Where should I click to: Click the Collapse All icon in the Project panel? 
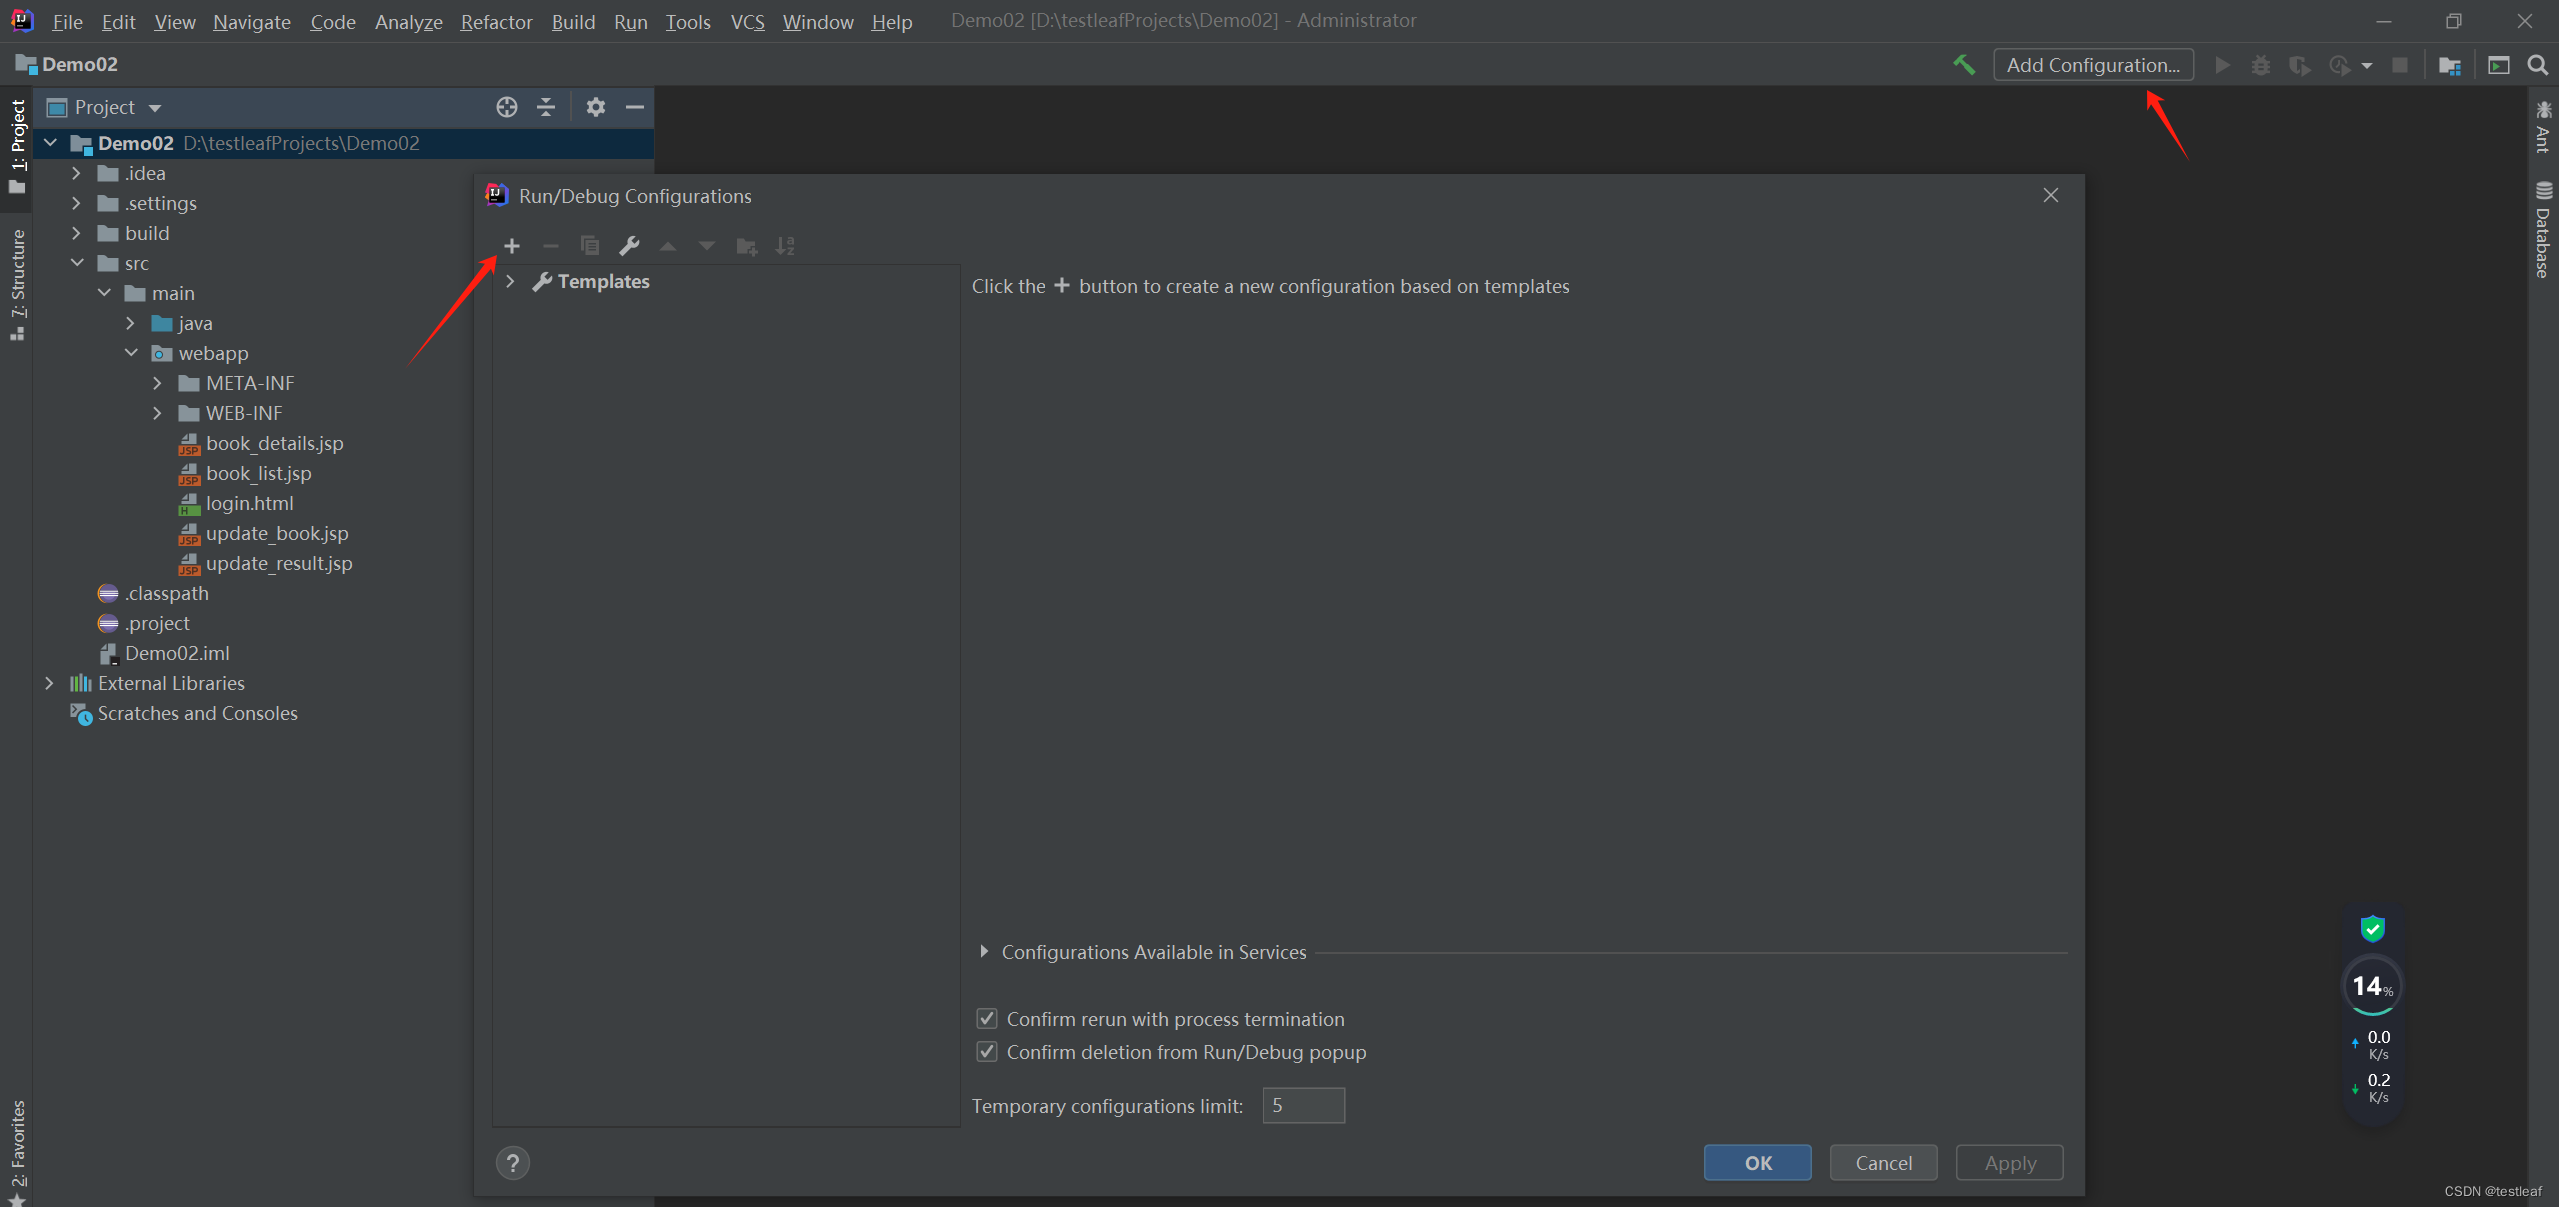click(x=546, y=107)
